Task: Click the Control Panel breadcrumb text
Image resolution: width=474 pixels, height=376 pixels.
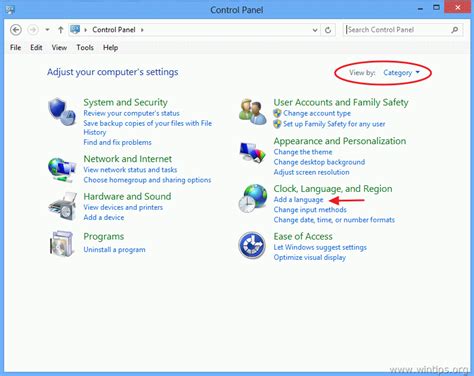Action: pos(114,30)
